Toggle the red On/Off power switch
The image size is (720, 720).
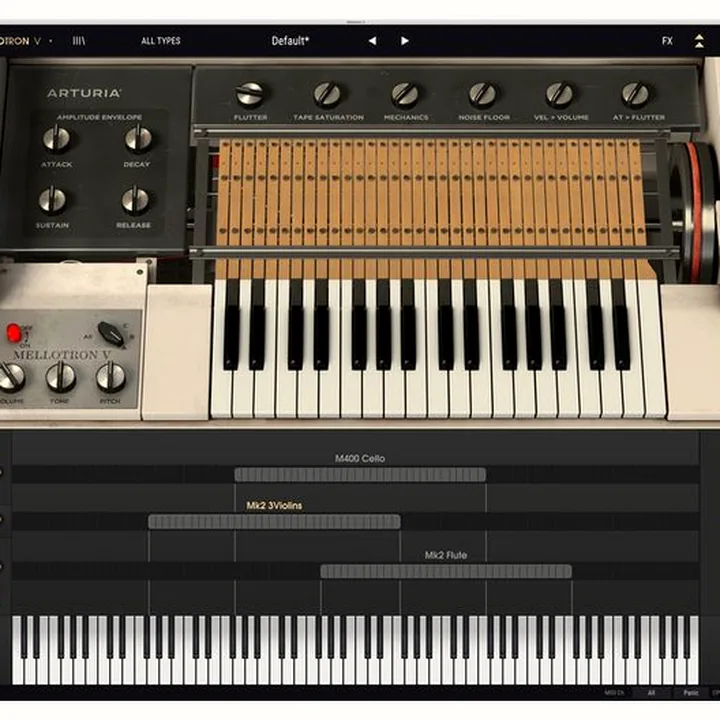click(x=14, y=333)
